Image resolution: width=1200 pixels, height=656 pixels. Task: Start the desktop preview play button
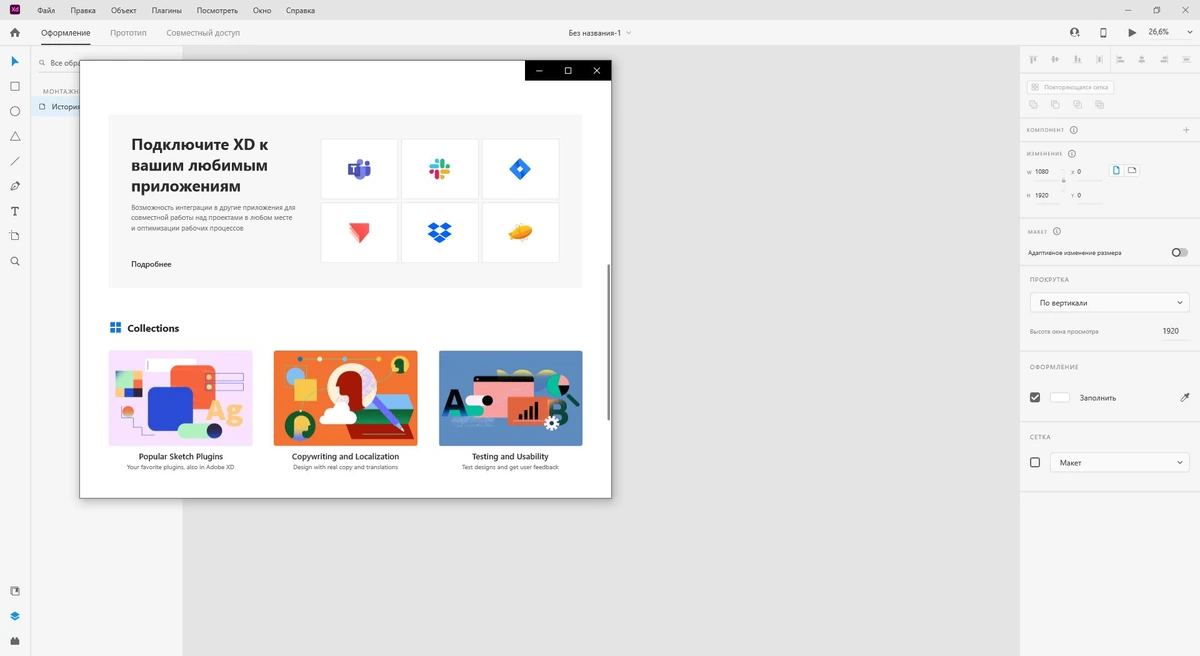click(1132, 33)
